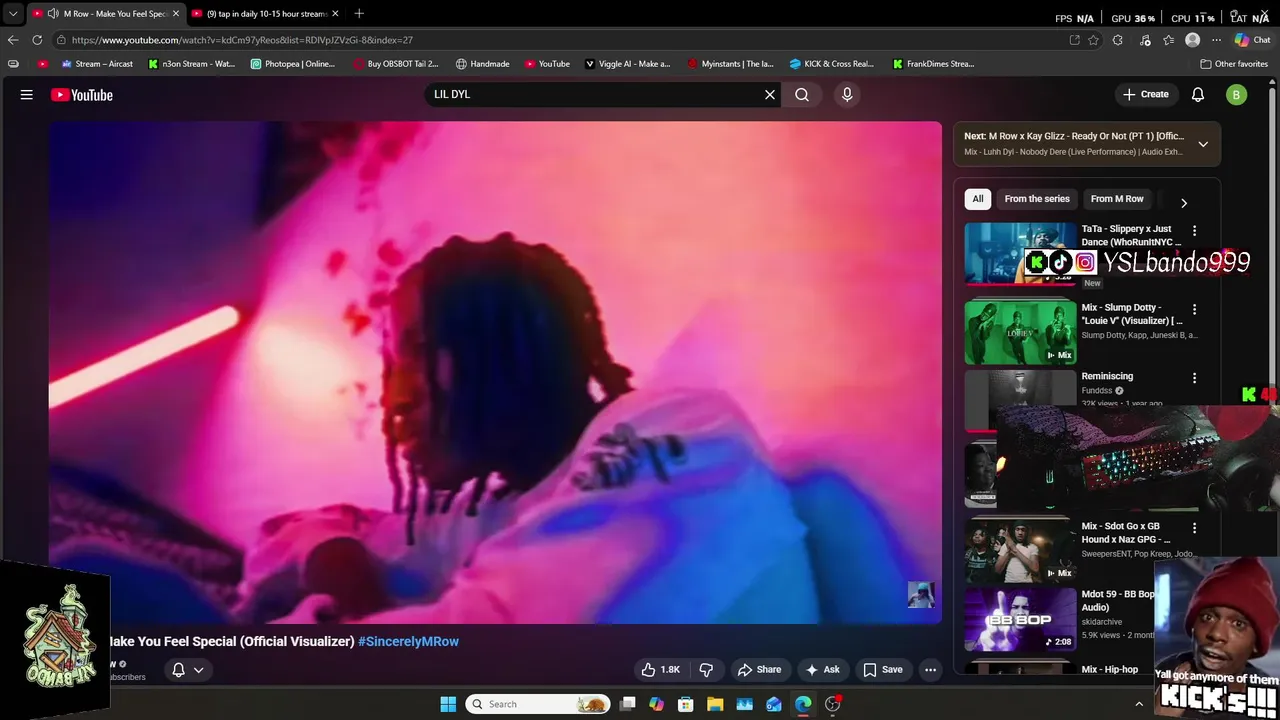Open the favorites list icon in toolbar

1169,40
